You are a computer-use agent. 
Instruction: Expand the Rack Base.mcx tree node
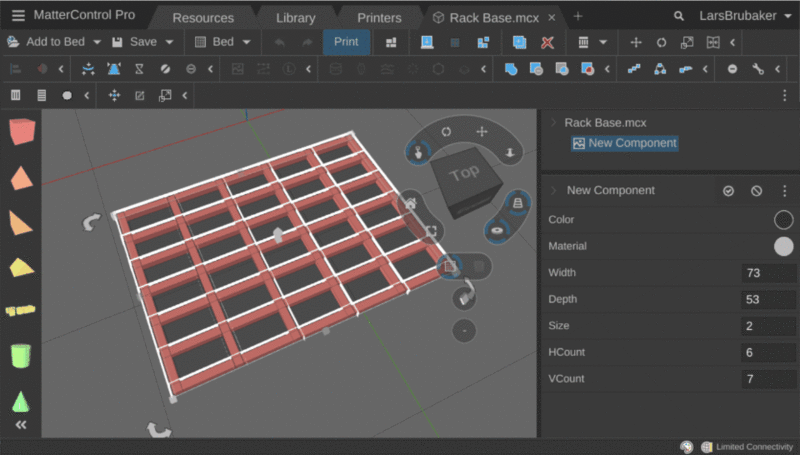(x=553, y=122)
